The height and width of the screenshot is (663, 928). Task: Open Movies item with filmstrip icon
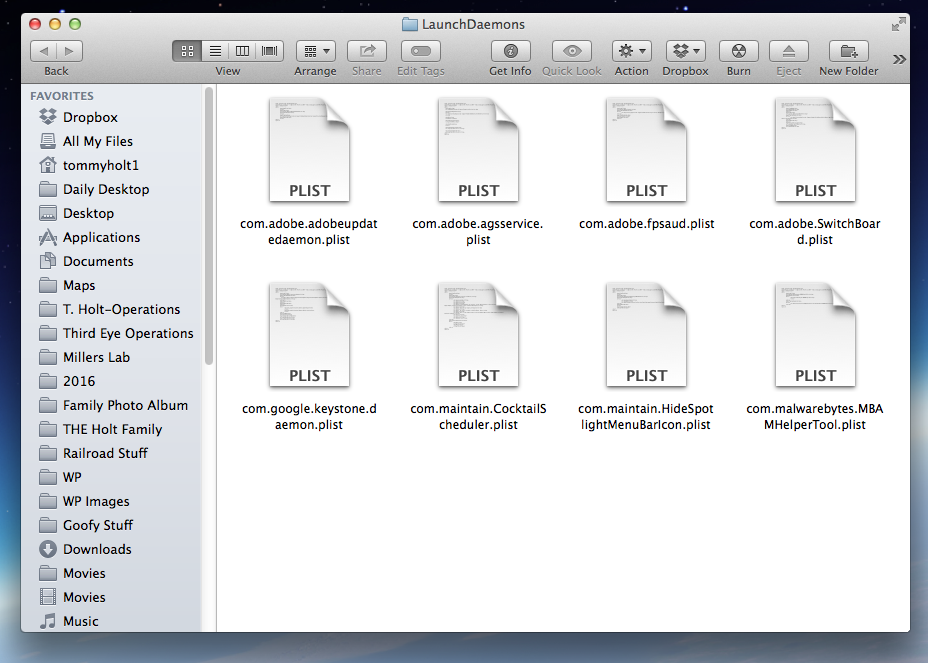pos(112,597)
